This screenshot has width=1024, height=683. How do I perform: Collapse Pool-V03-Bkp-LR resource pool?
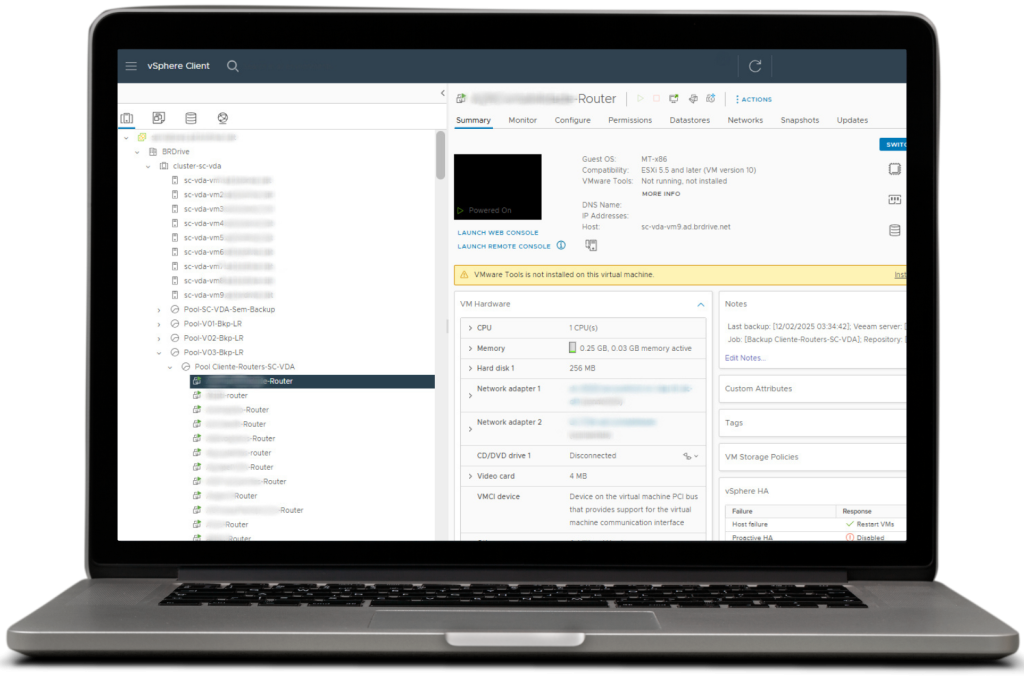(159, 353)
